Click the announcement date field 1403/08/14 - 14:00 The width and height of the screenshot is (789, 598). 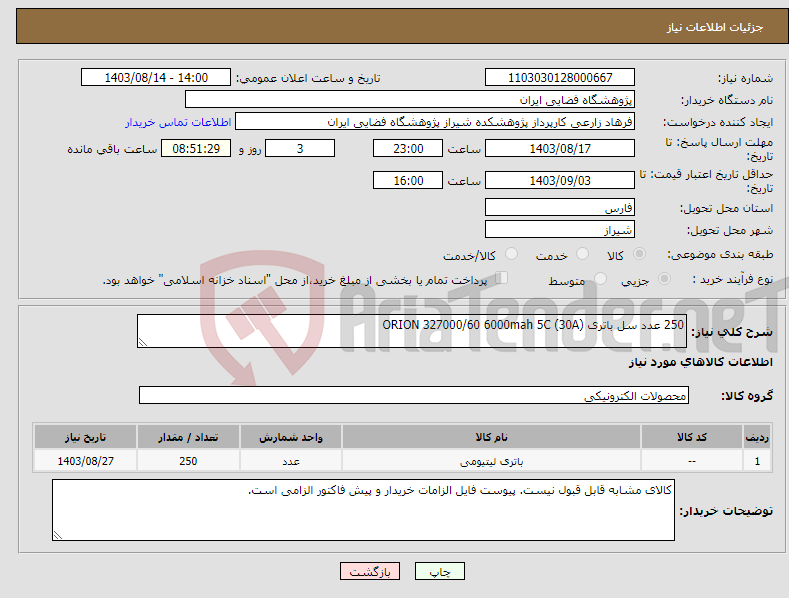[155, 78]
